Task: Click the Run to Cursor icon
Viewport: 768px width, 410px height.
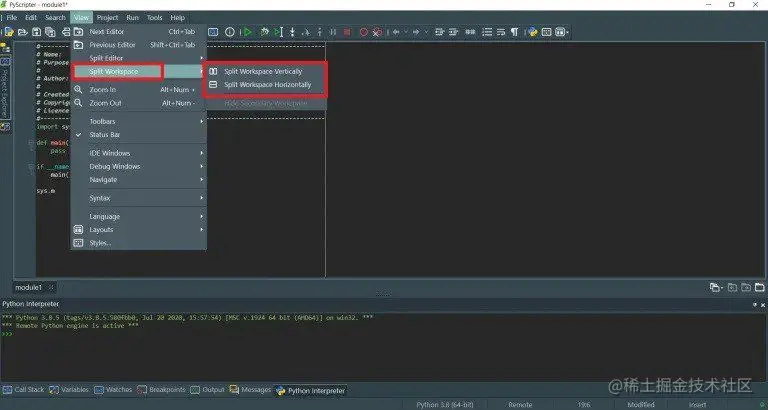Action: (278, 32)
